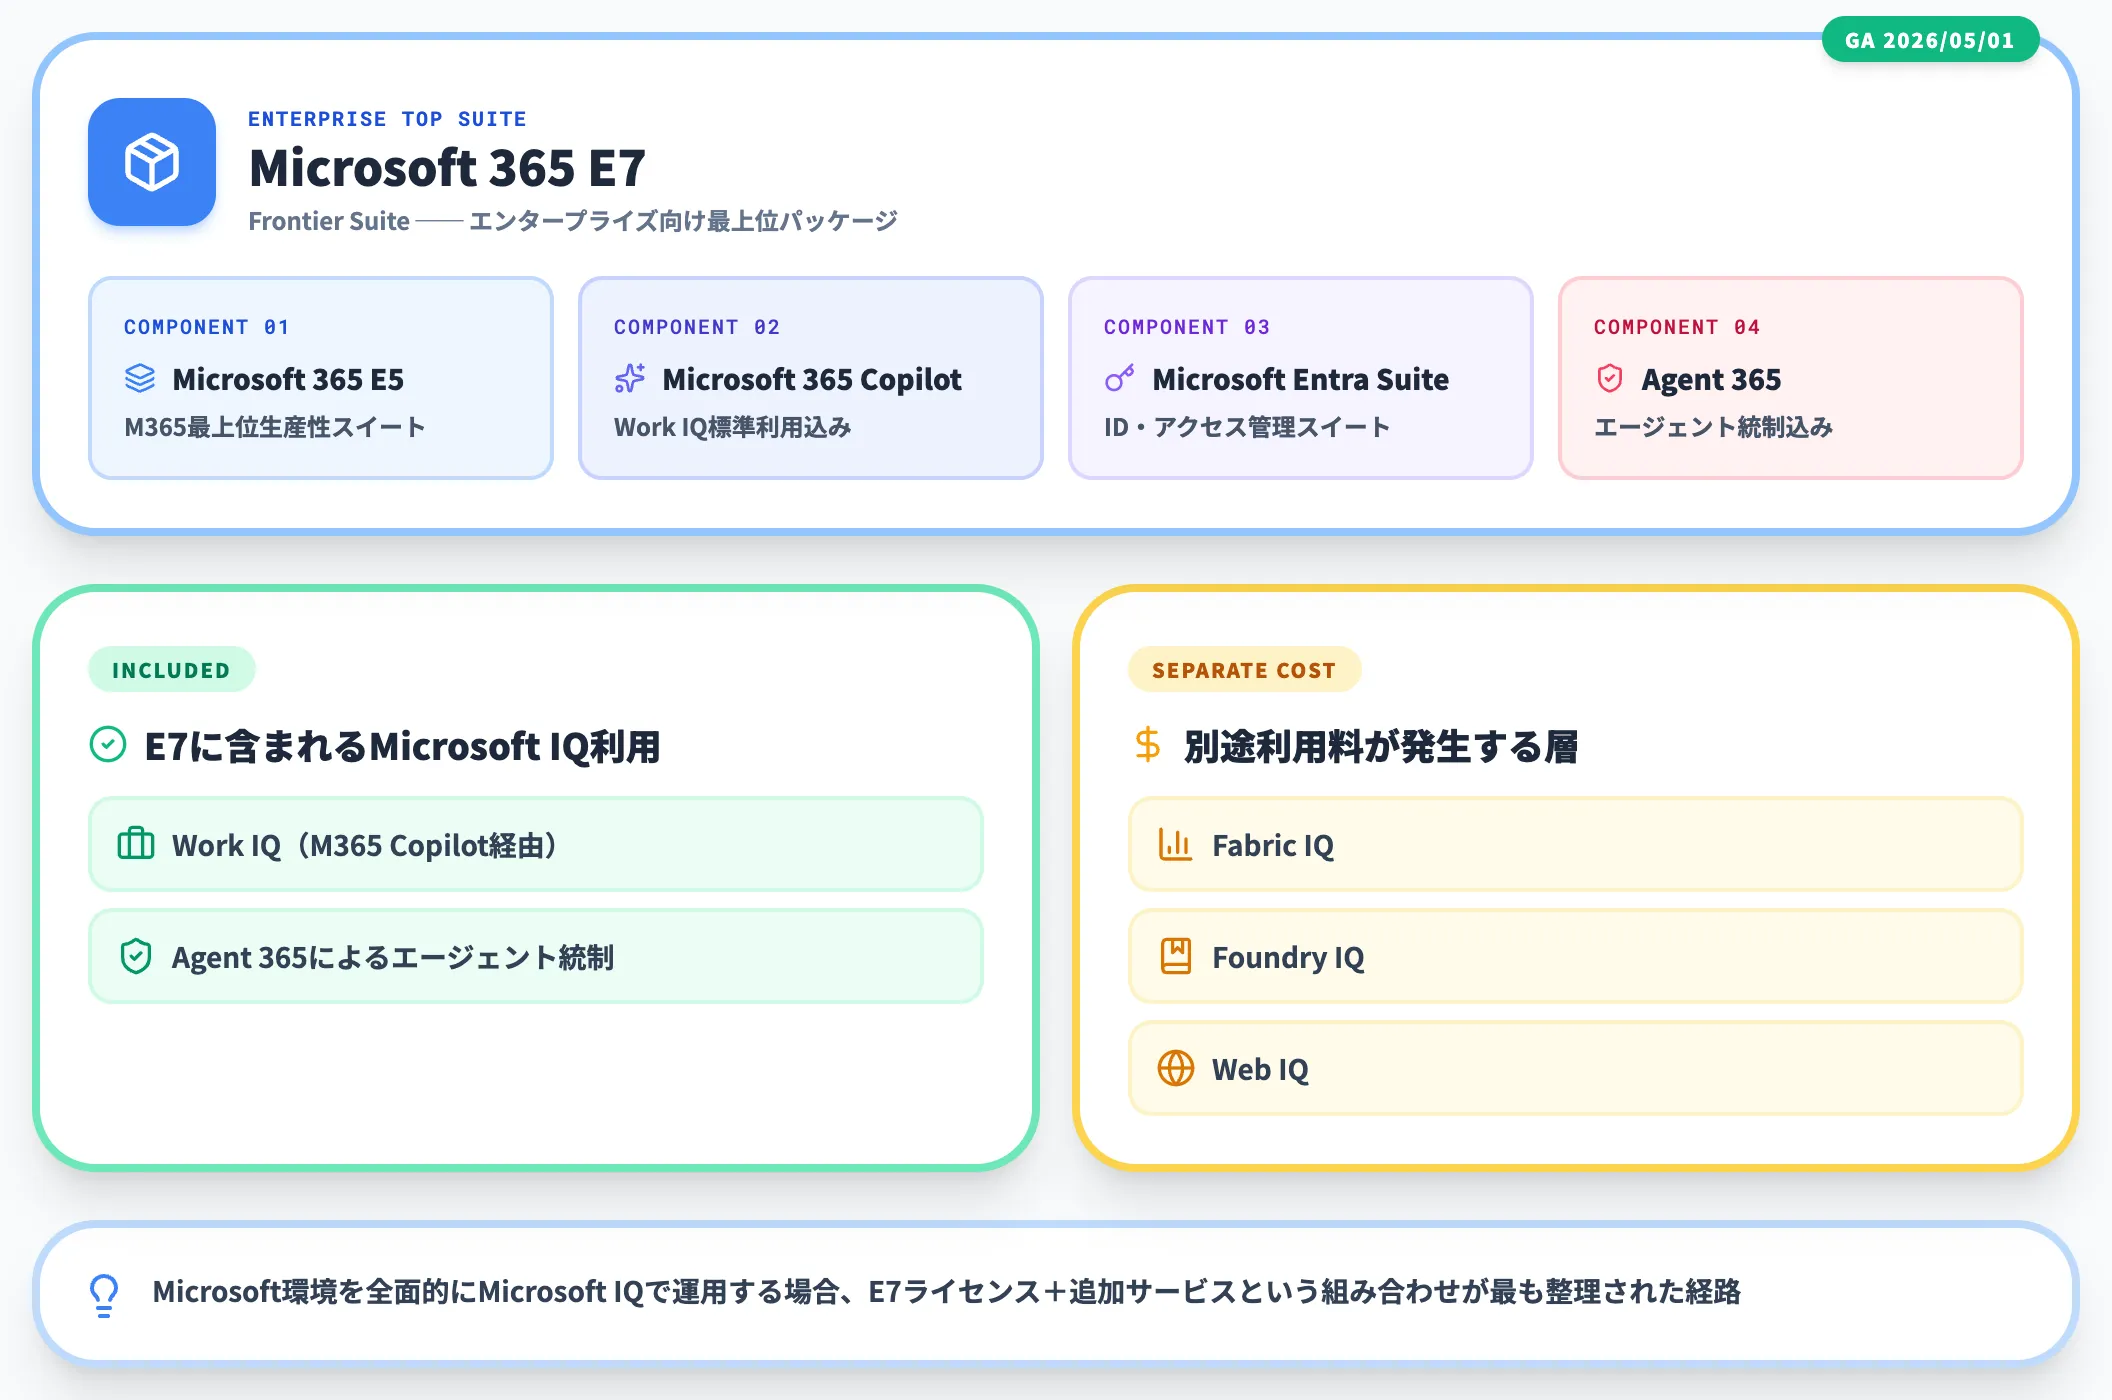Screen dimensions: 2112x1400
Task: Select the Agent 365によるエージェント統制 row
Action: 536,956
